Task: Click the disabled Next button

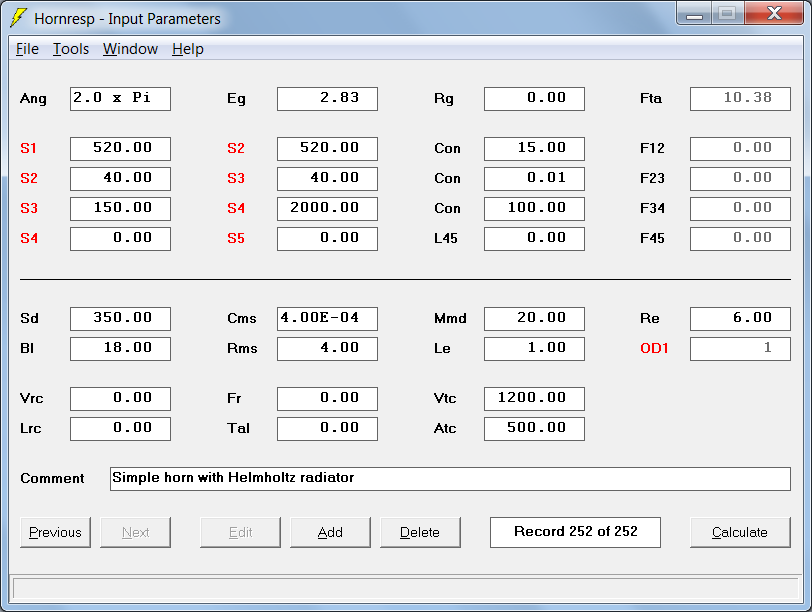Action: 135,532
